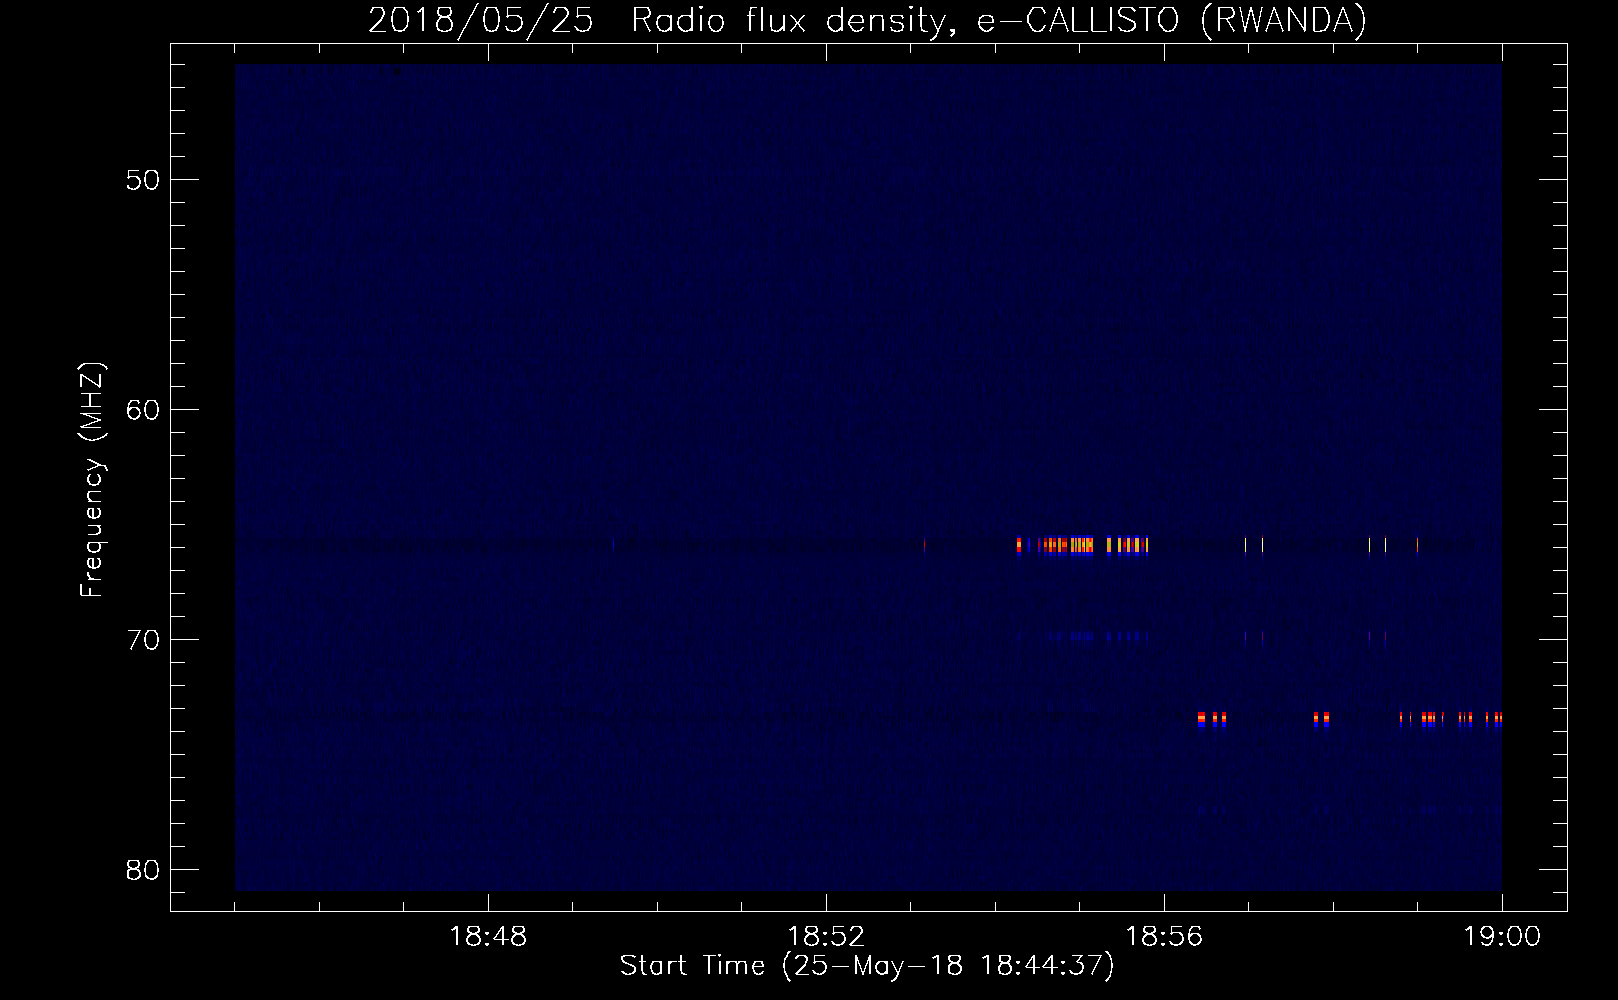Select the 18:52 time tick label
This screenshot has width=1618, height=1000.
point(826,937)
